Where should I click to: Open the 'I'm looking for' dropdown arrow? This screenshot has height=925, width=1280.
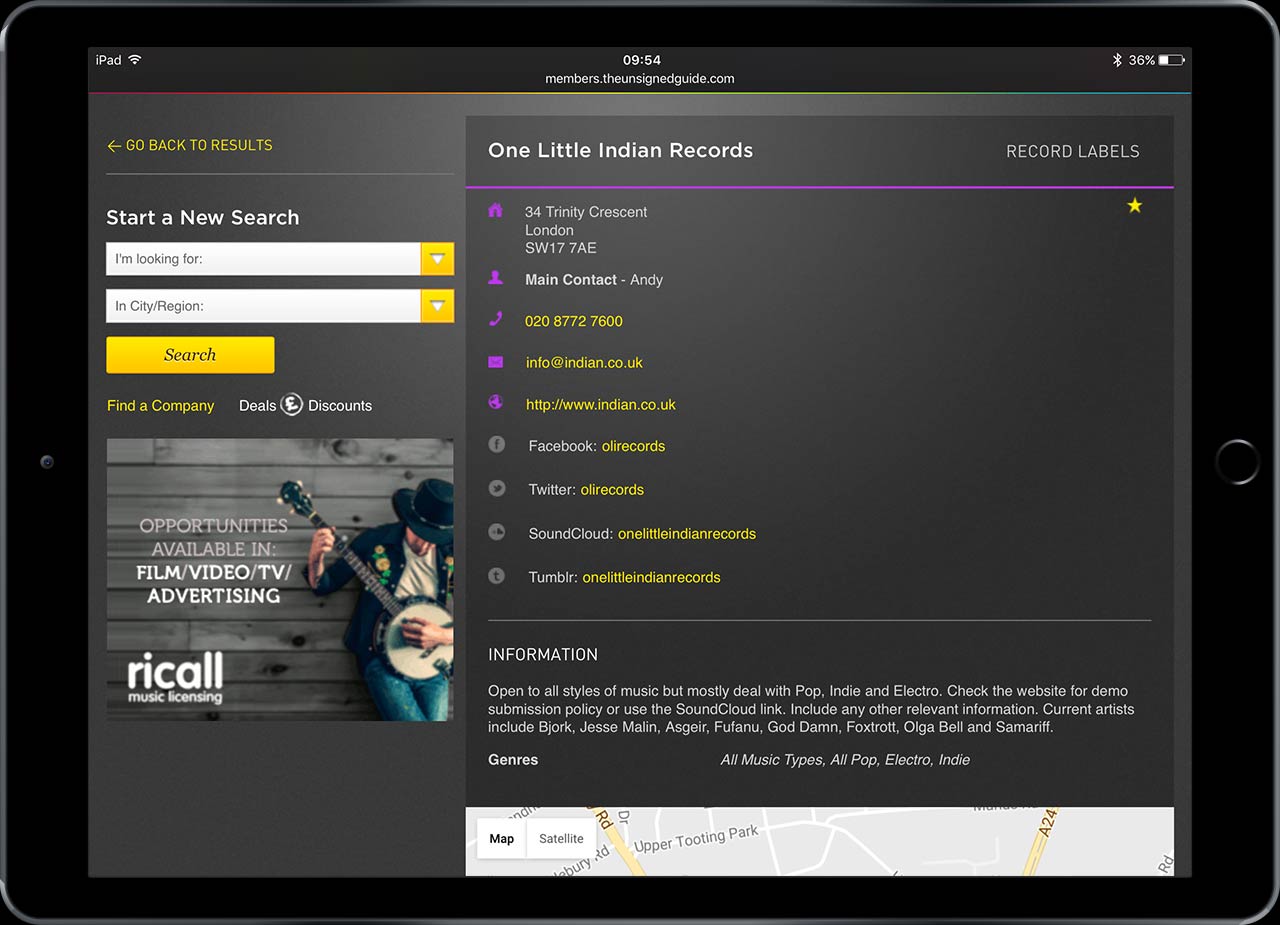pos(437,259)
